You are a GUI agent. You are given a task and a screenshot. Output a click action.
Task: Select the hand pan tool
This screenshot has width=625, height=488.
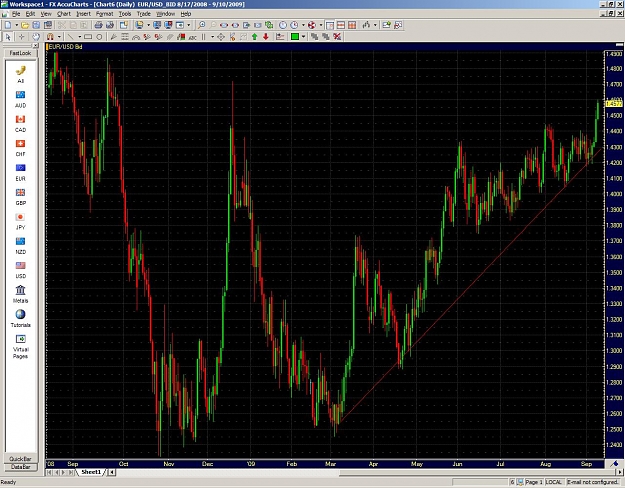pos(36,37)
